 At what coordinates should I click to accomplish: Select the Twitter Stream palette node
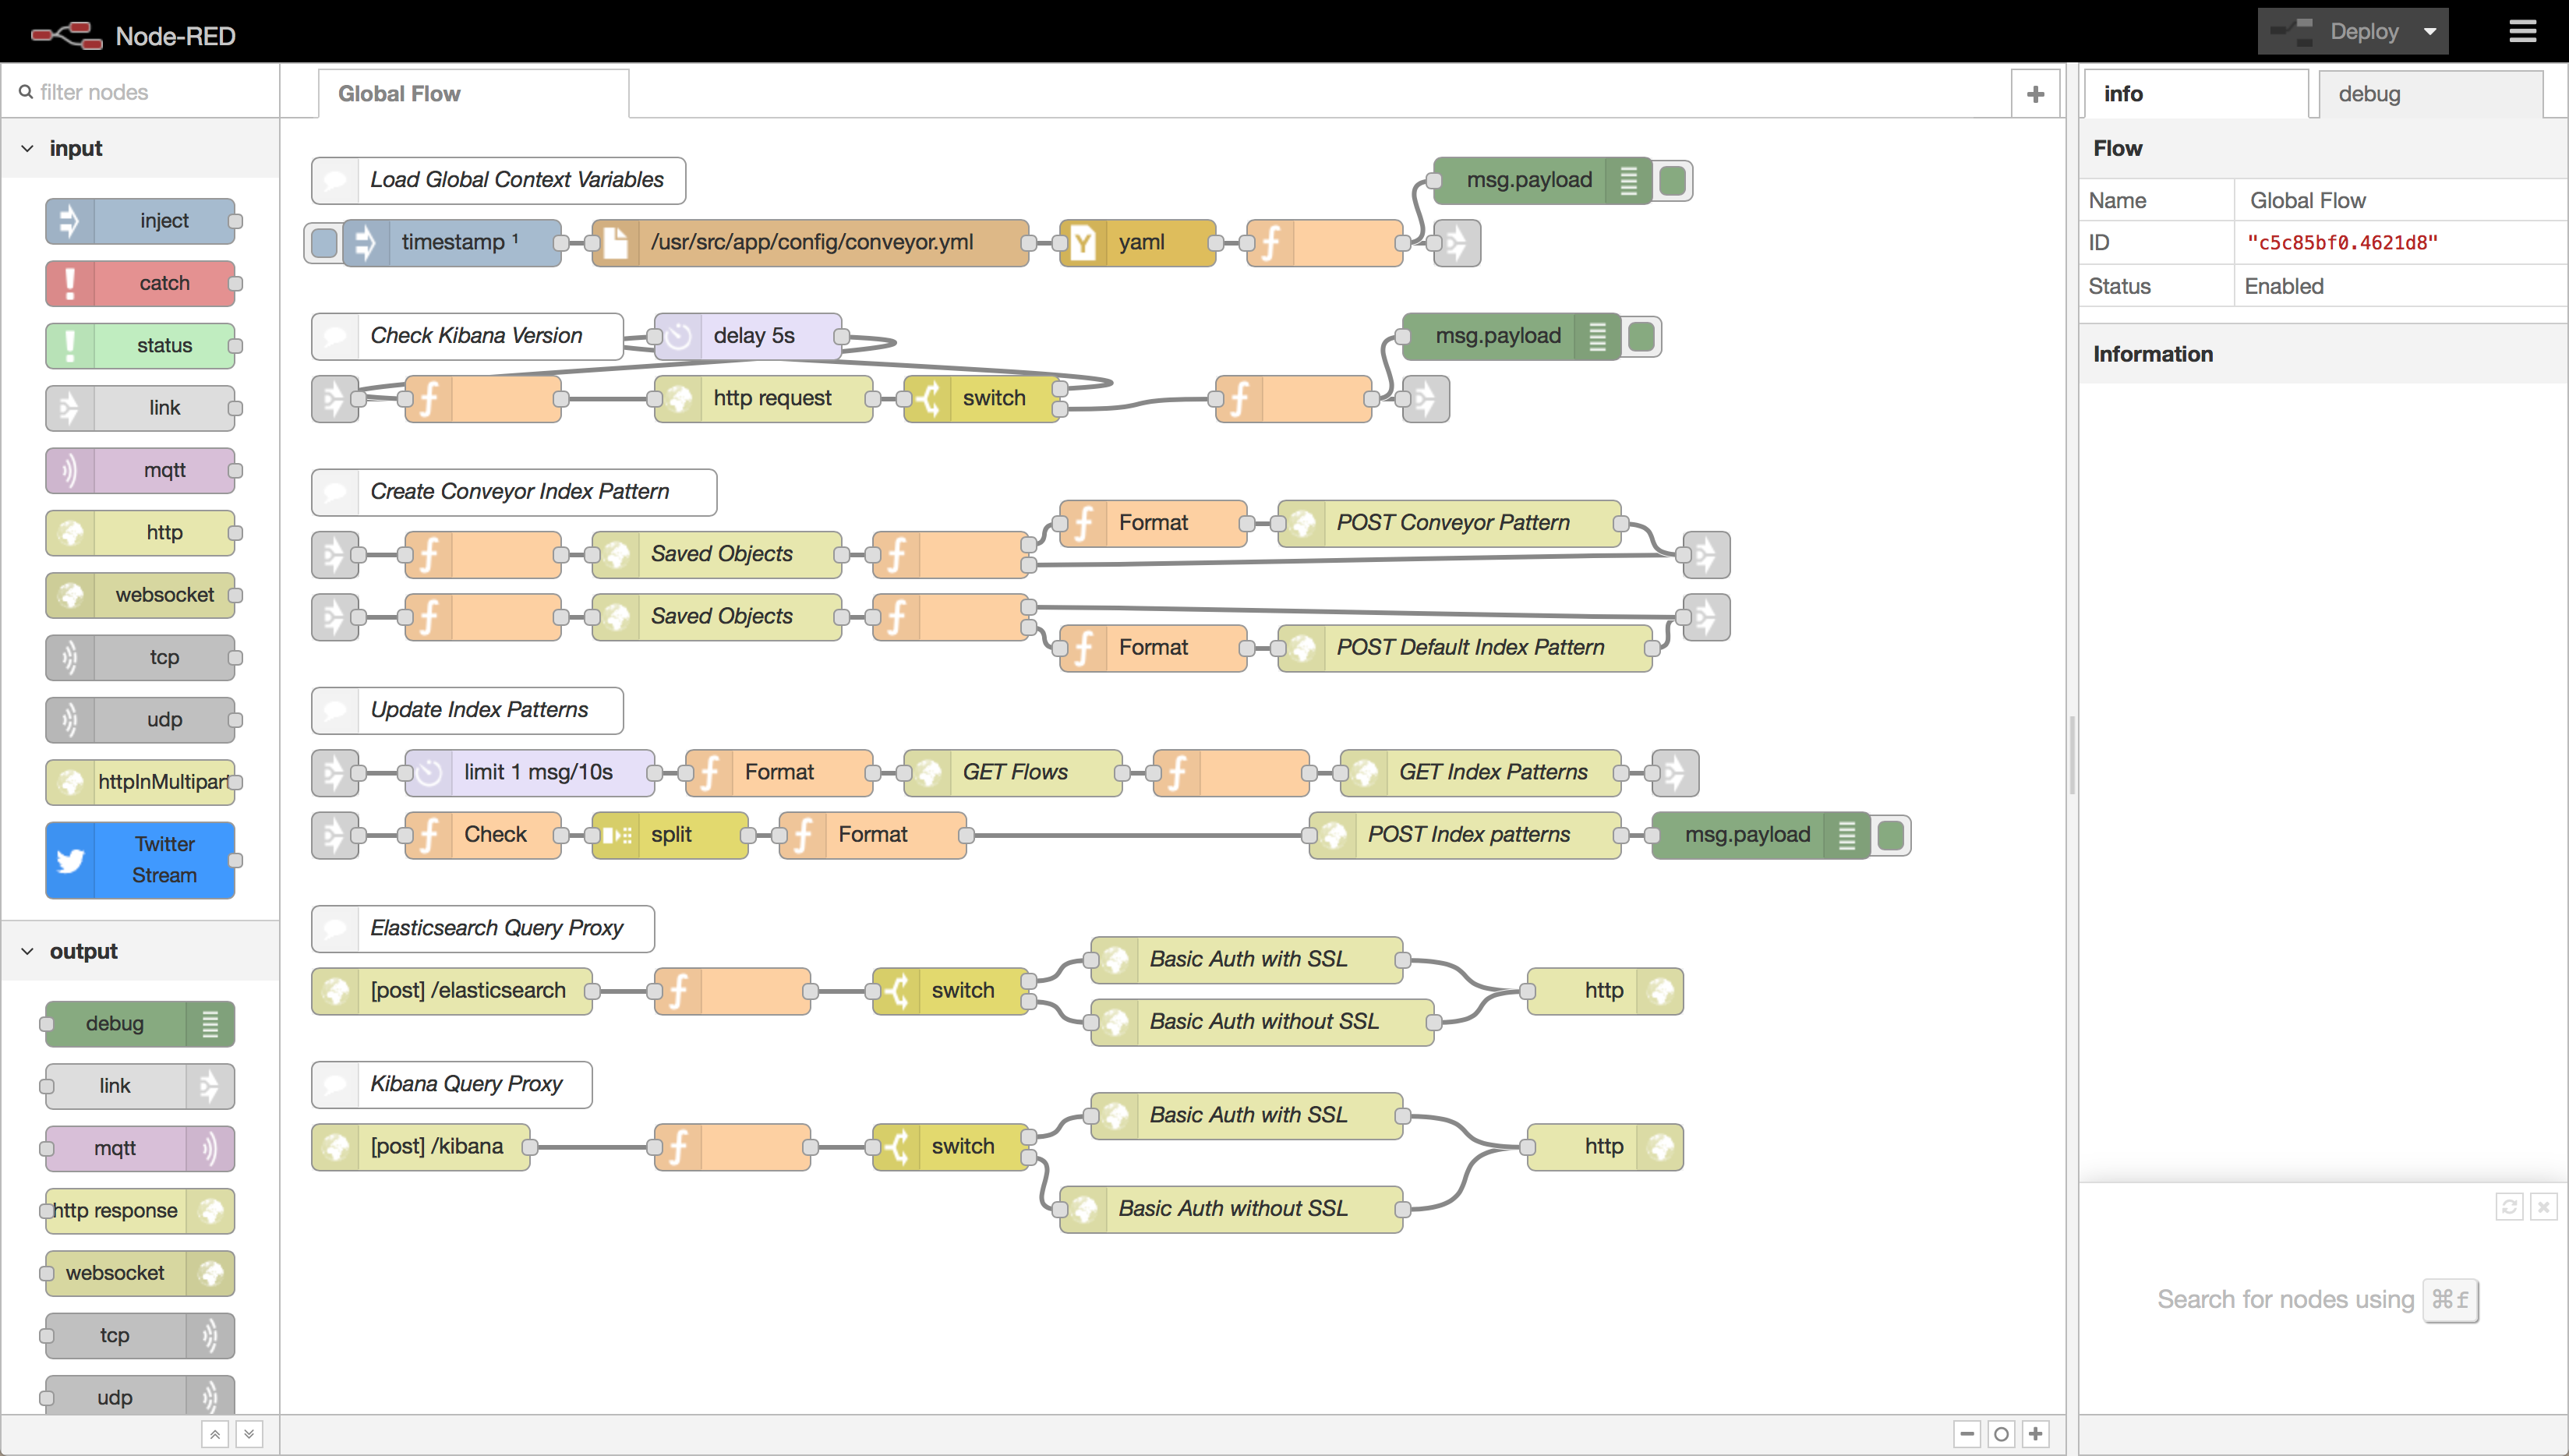(x=140, y=860)
